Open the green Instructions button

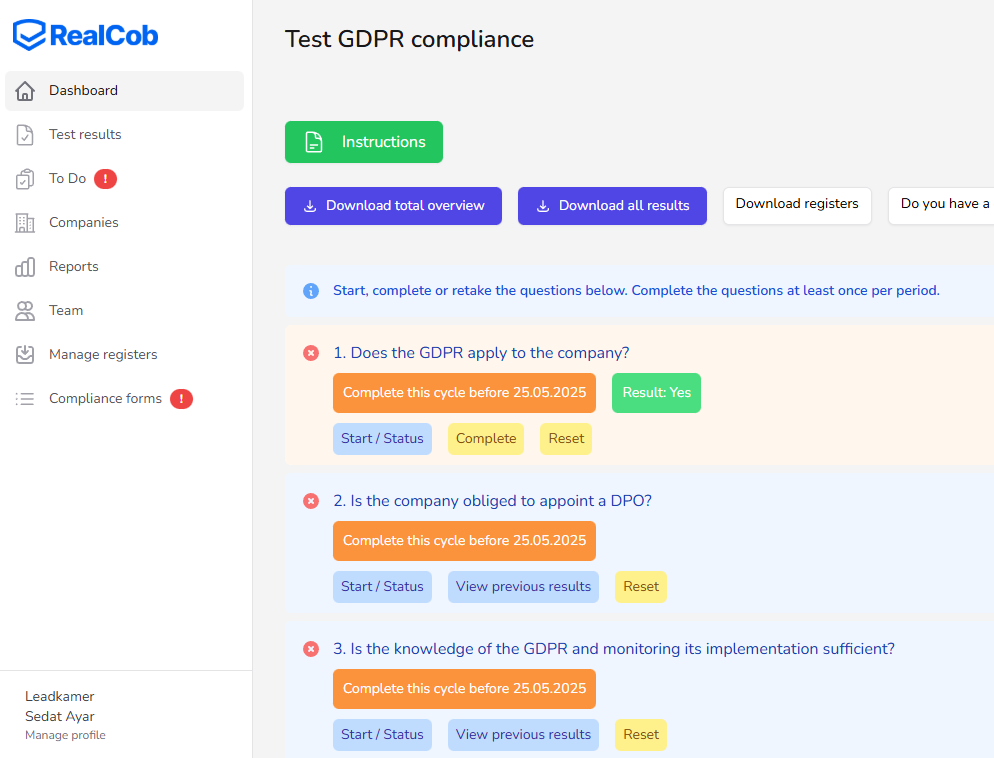[x=364, y=142]
